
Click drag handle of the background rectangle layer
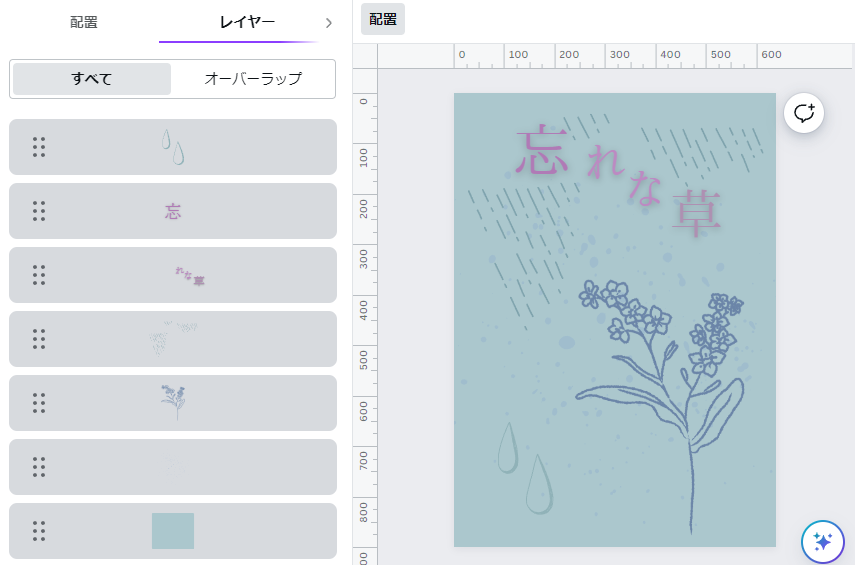point(39,531)
